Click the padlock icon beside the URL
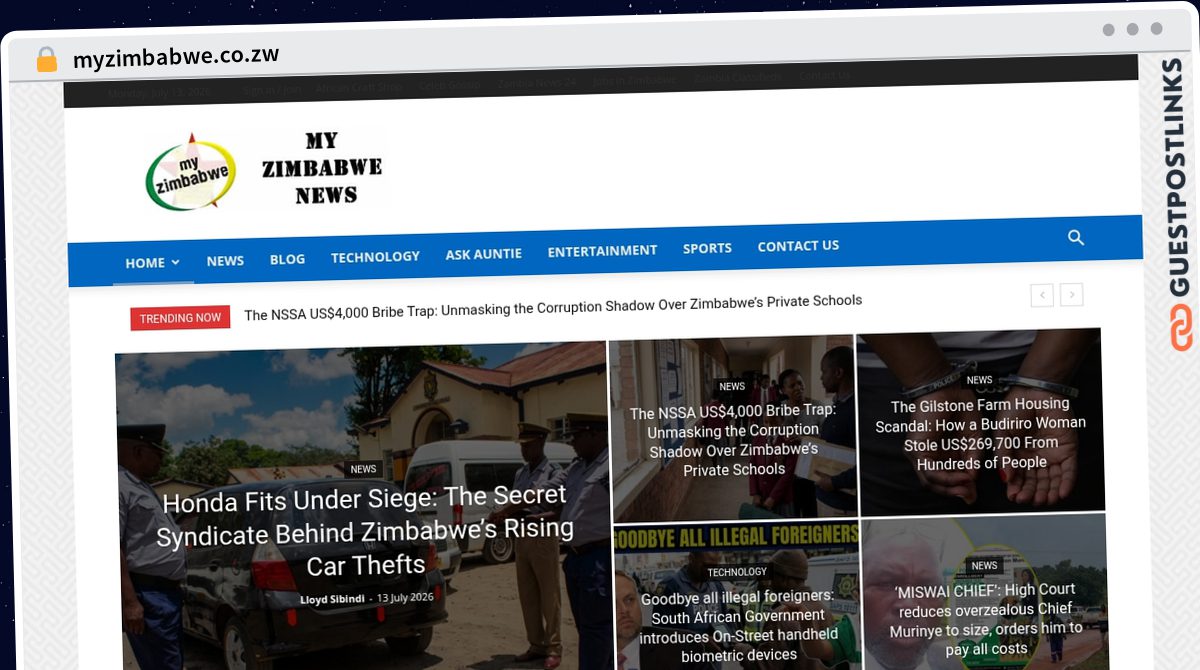The image size is (1200, 670). [x=47, y=60]
